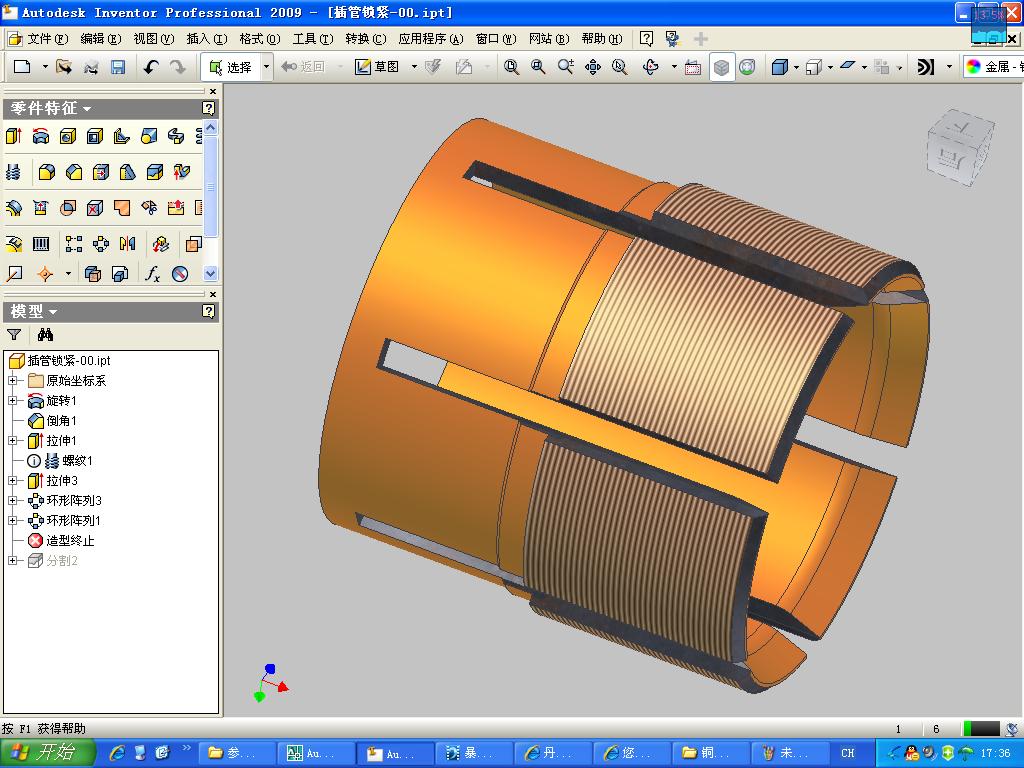
Task: Select the Thread feature tool
Action: [x=14, y=172]
